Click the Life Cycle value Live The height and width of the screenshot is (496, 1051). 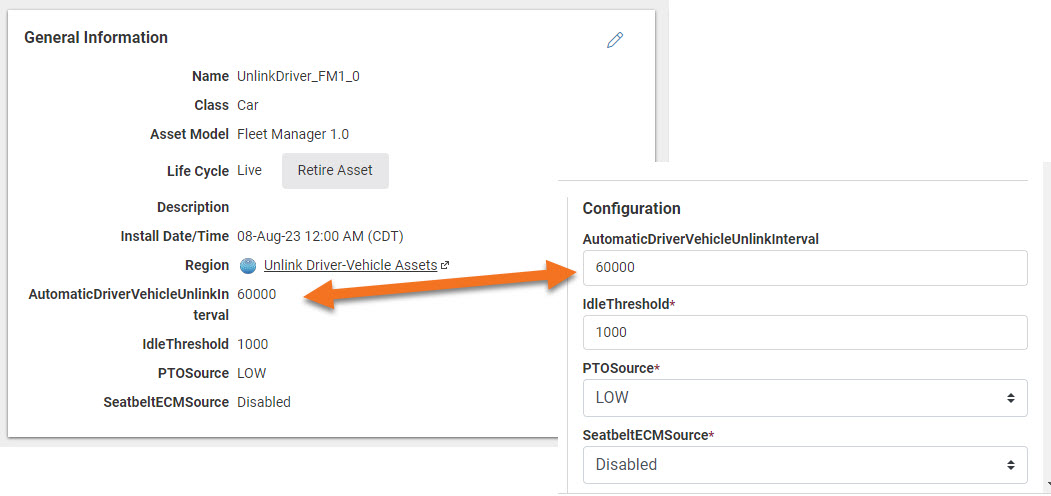coord(249,171)
